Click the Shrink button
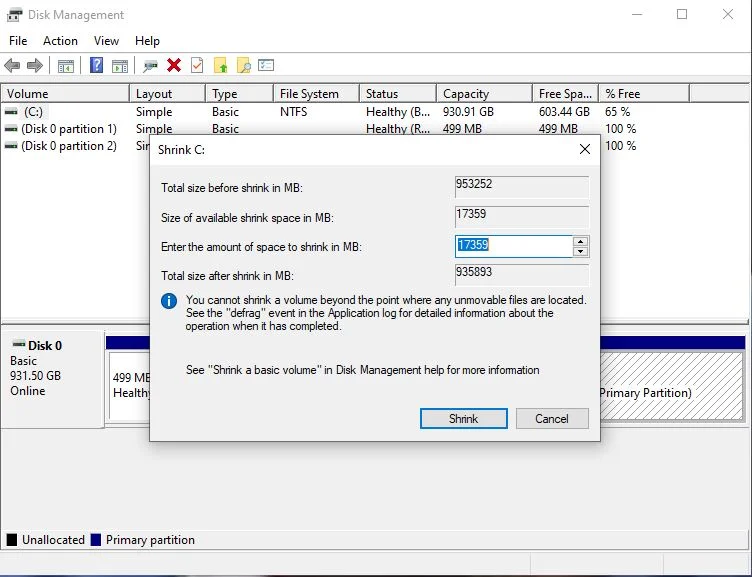The width and height of the screenshot is (752, 577). pyautogui.click(x=464, y=419)
